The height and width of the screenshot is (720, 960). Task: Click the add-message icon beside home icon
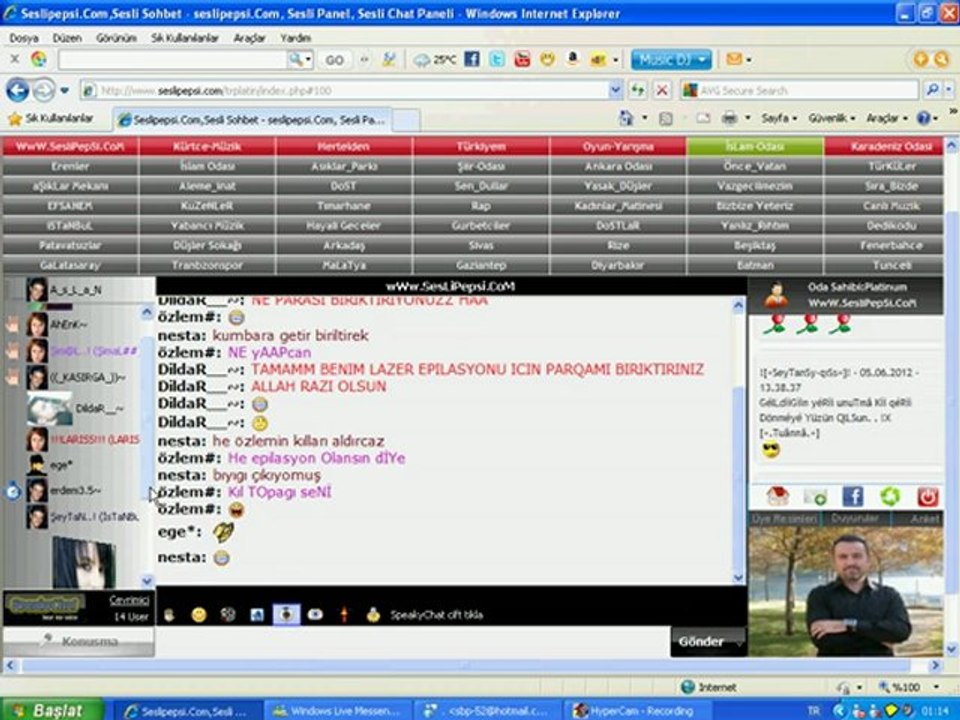pyautogui.click(x=815, y=497)
